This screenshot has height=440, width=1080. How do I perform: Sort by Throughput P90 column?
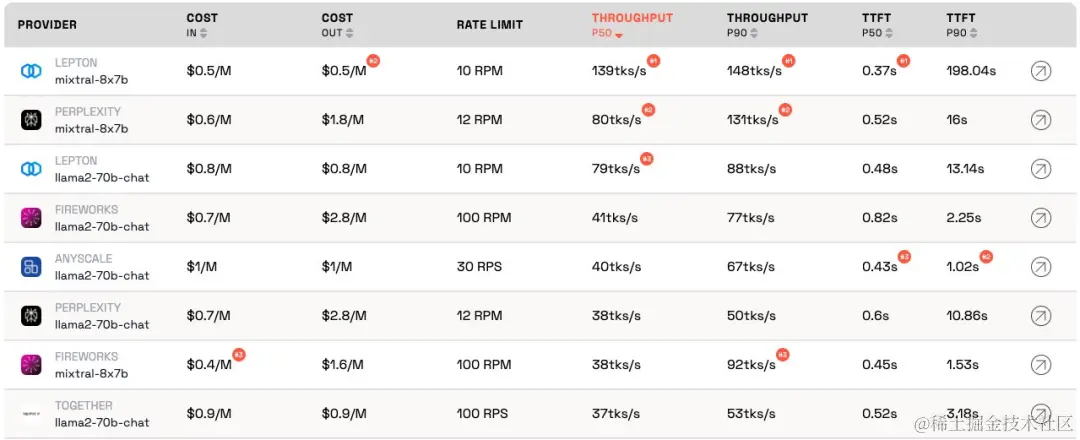click(766, 25)
